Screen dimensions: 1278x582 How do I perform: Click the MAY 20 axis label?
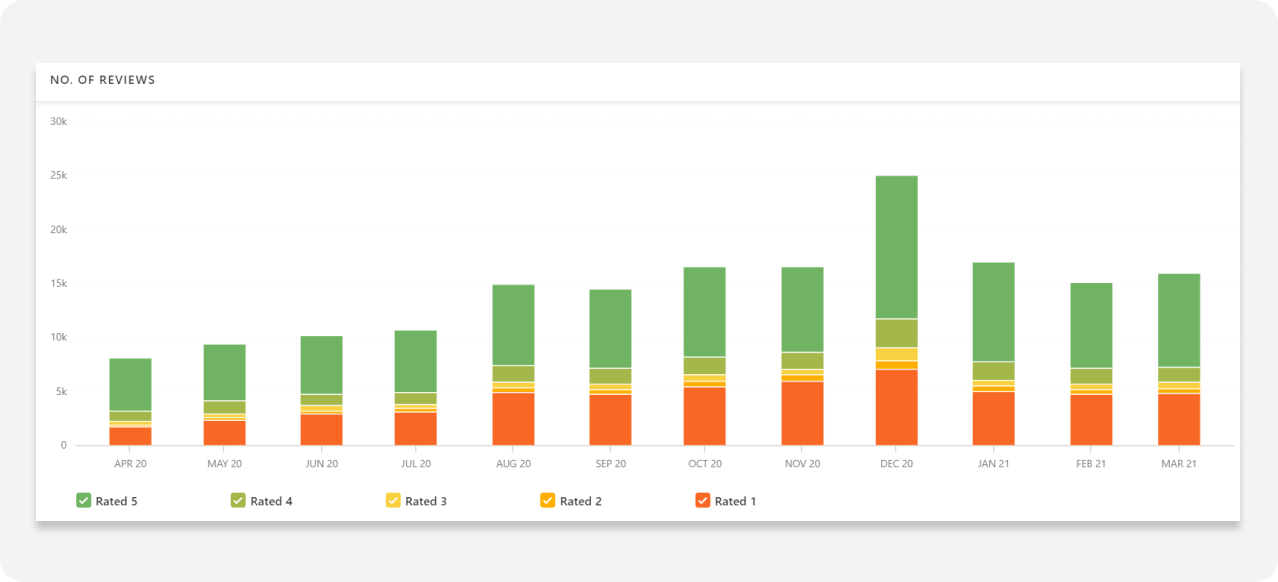[224, 464]
